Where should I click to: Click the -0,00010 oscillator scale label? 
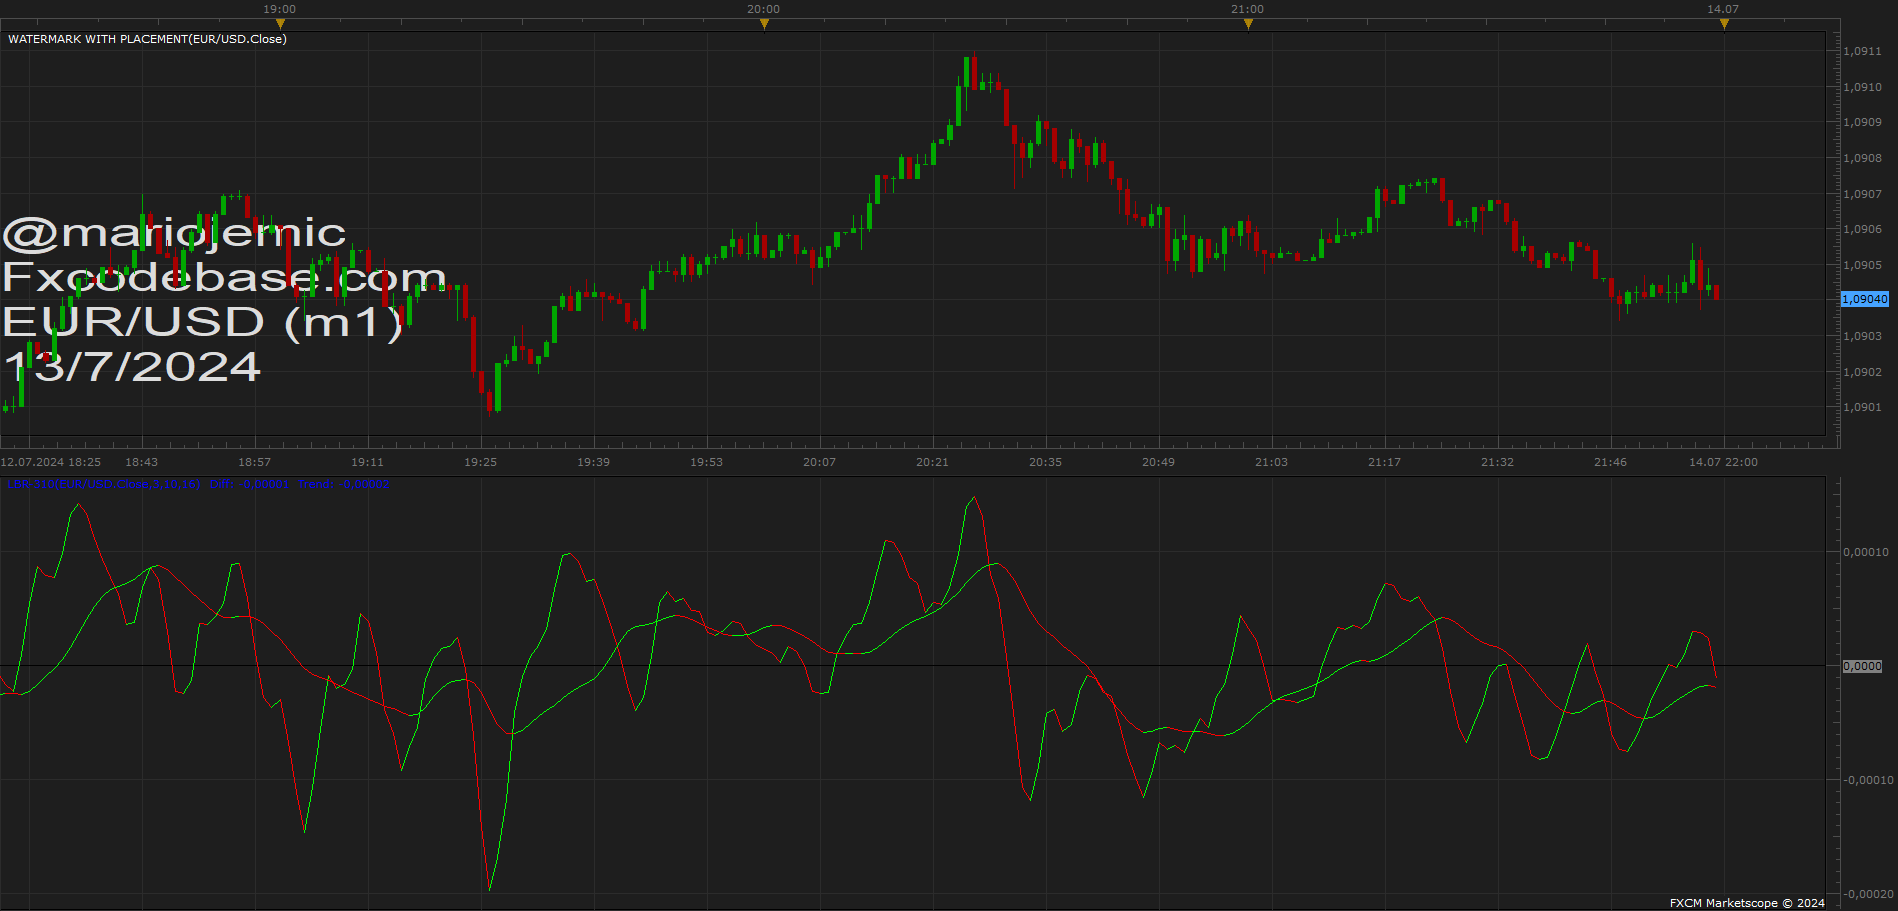[1866, 780]
